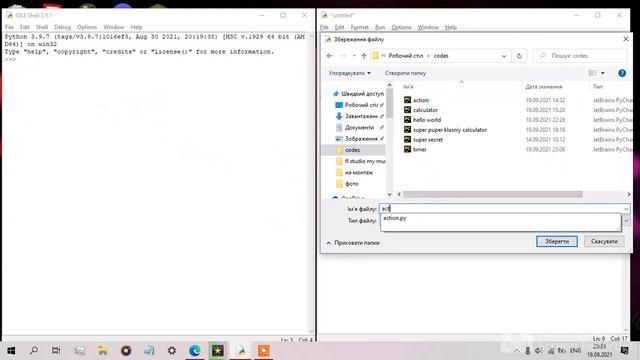Click the PyCharm icon of action file
This screenshot has height=360, width=640.
coord(407,100)
